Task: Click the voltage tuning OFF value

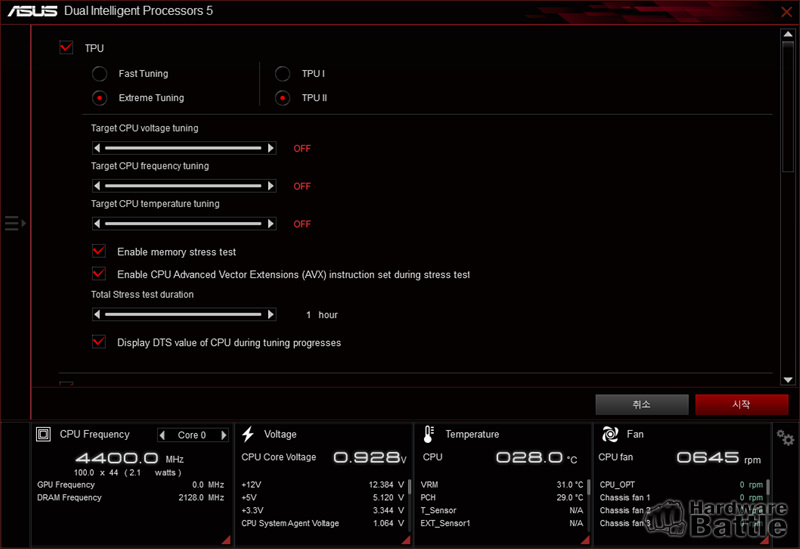Action: coord(302,148)
